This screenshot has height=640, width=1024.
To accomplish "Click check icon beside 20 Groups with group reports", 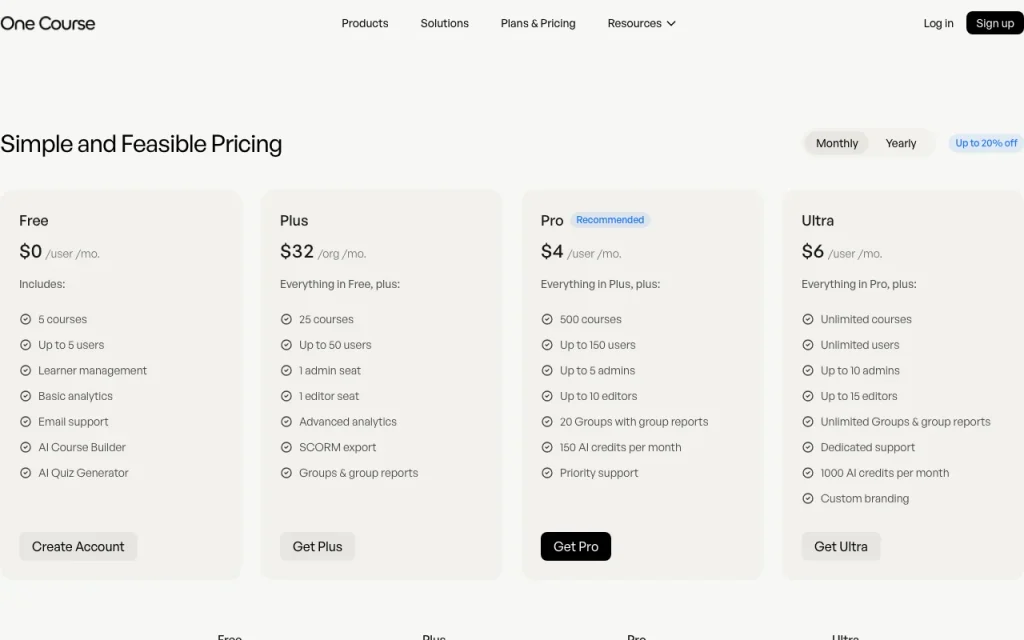I will pyautogui.click(x=547, y=422).
